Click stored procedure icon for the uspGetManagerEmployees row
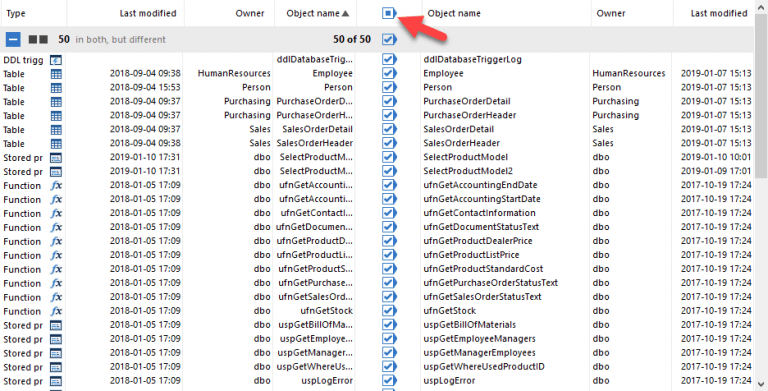The width and height of the screenshot is (768, 391). [56, 353]
